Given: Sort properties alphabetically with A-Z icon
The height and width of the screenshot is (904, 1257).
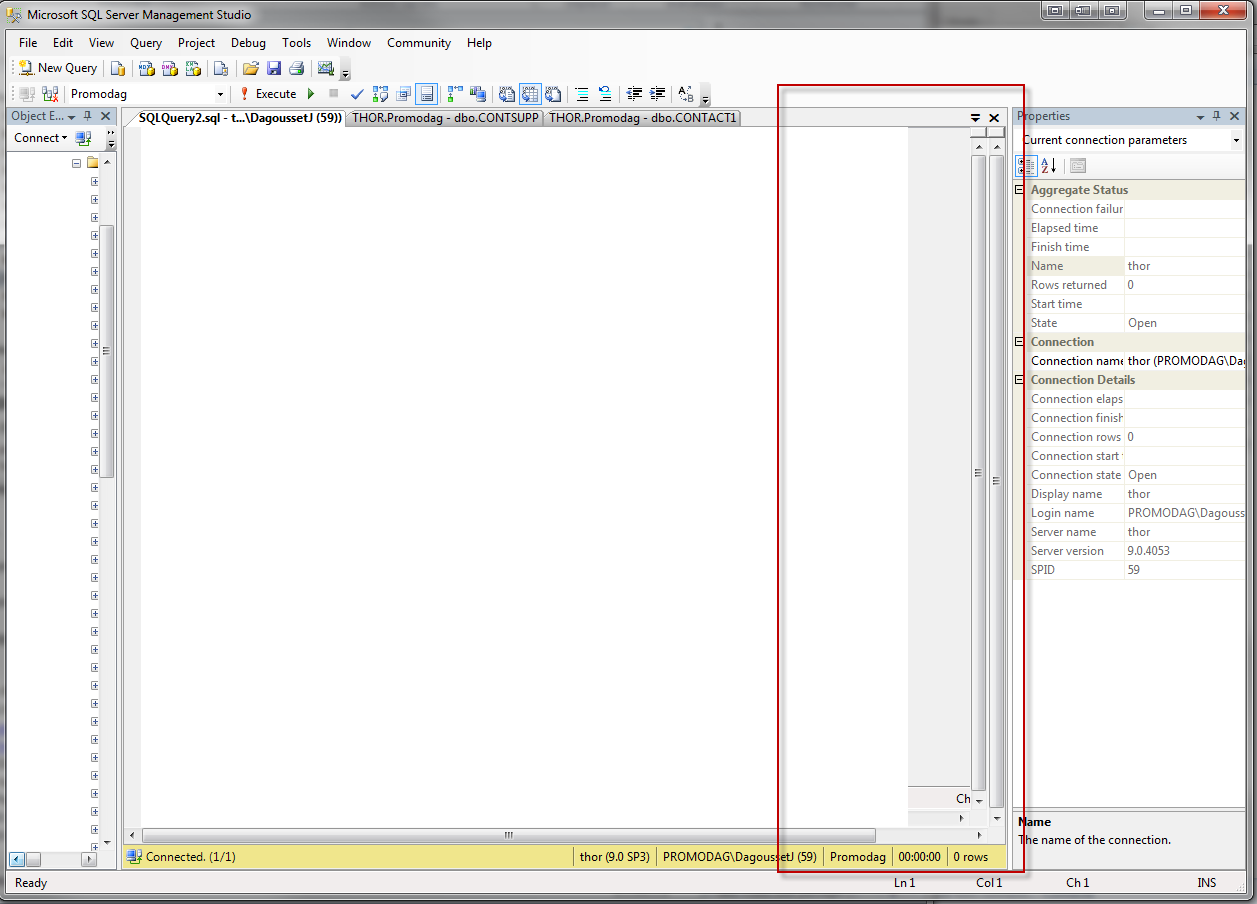Looking at the screenshot, I should tap(1048, 166).
